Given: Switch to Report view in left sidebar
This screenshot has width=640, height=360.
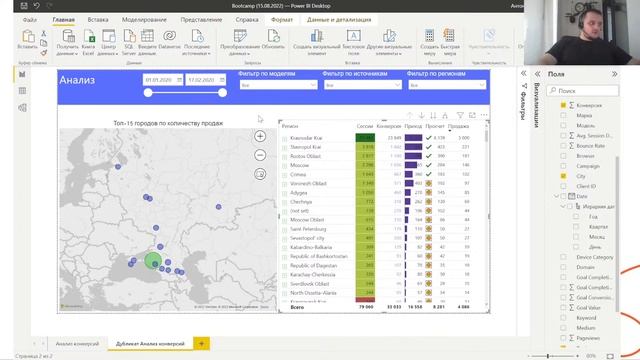Looking at the screenshot, I should [x=22, y=74].
